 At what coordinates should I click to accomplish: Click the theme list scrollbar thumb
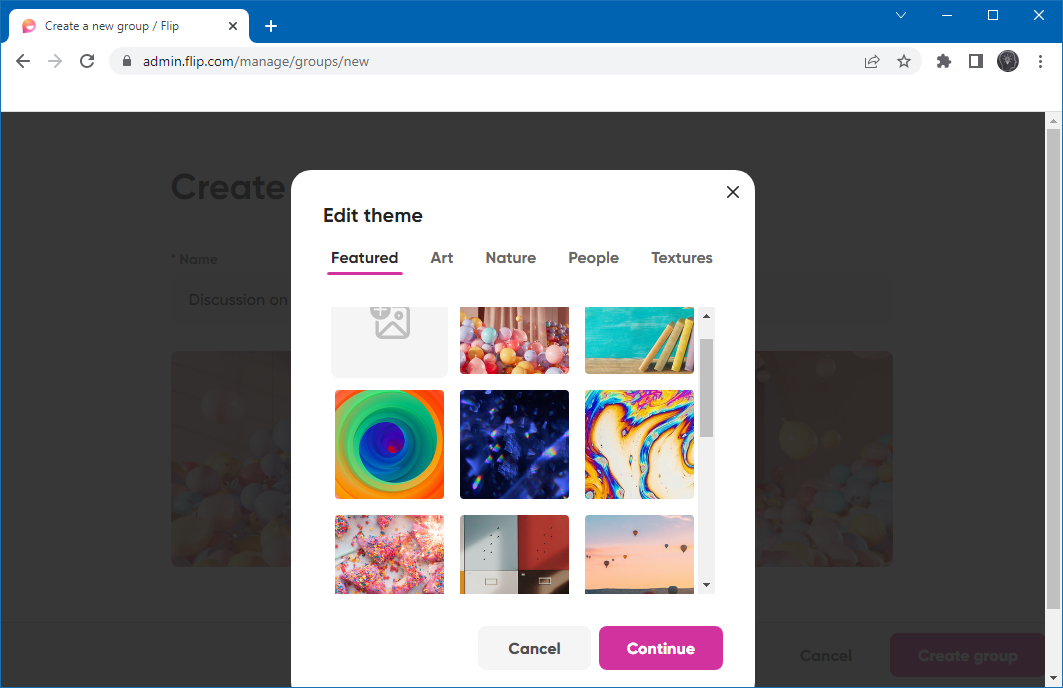[706, 388]
